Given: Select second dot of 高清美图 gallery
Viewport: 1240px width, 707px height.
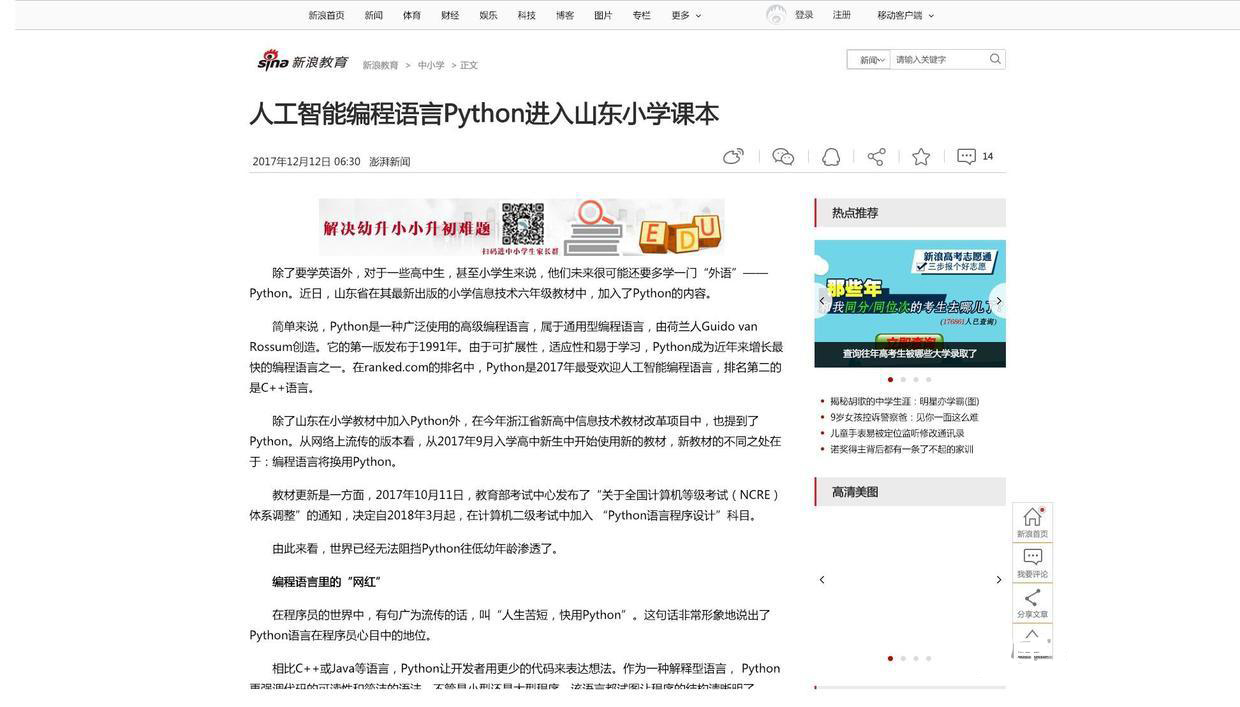Looking at the screenshot, I should pos(903,658).
